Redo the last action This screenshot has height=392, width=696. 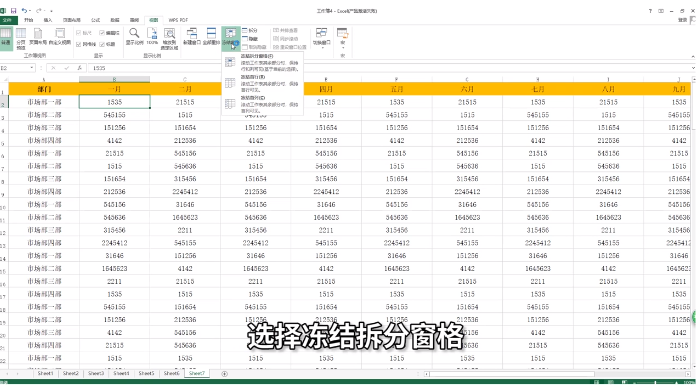coord(39,10)
